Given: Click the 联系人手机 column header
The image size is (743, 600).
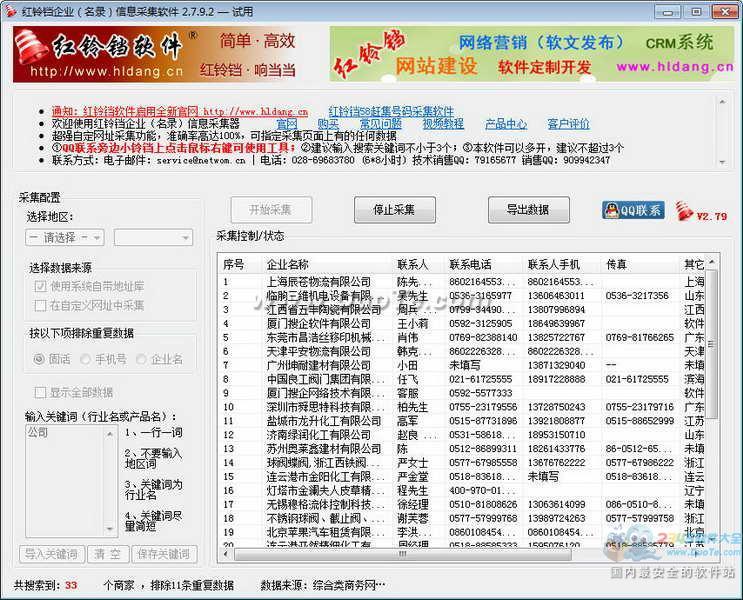Looking at the screenshot, I should coord(562,264).
